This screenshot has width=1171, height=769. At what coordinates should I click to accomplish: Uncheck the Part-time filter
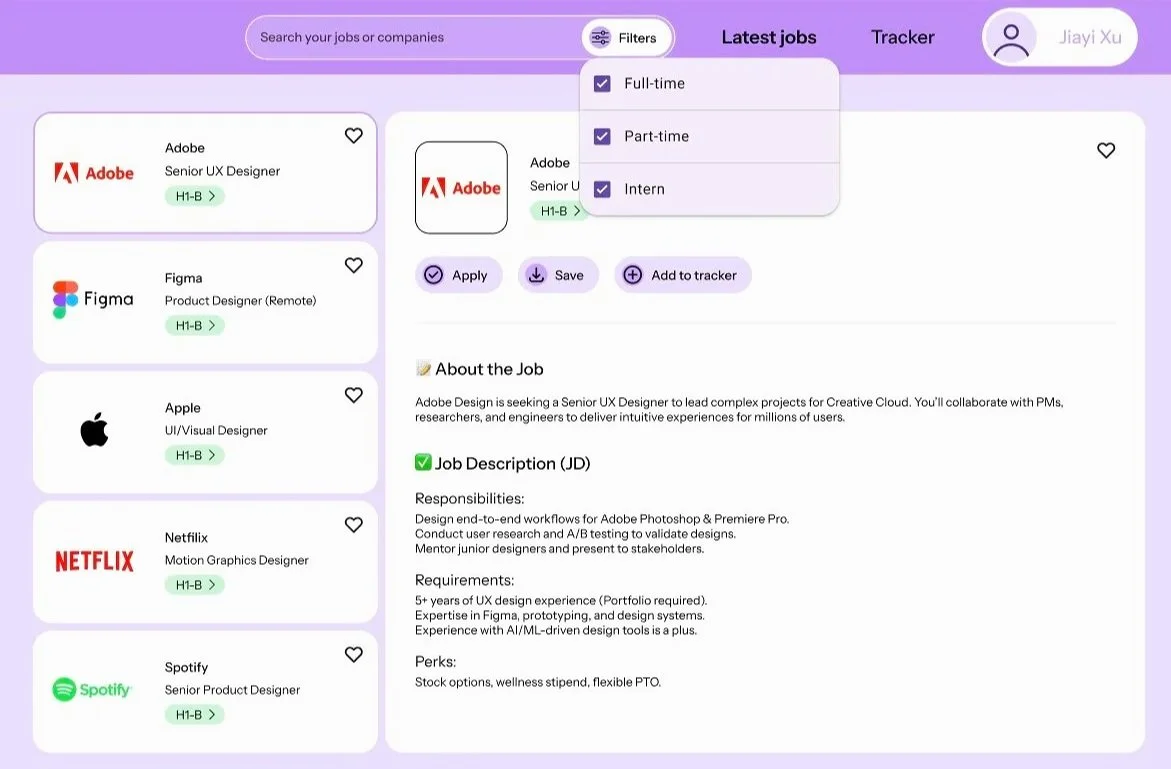point(602,137)
